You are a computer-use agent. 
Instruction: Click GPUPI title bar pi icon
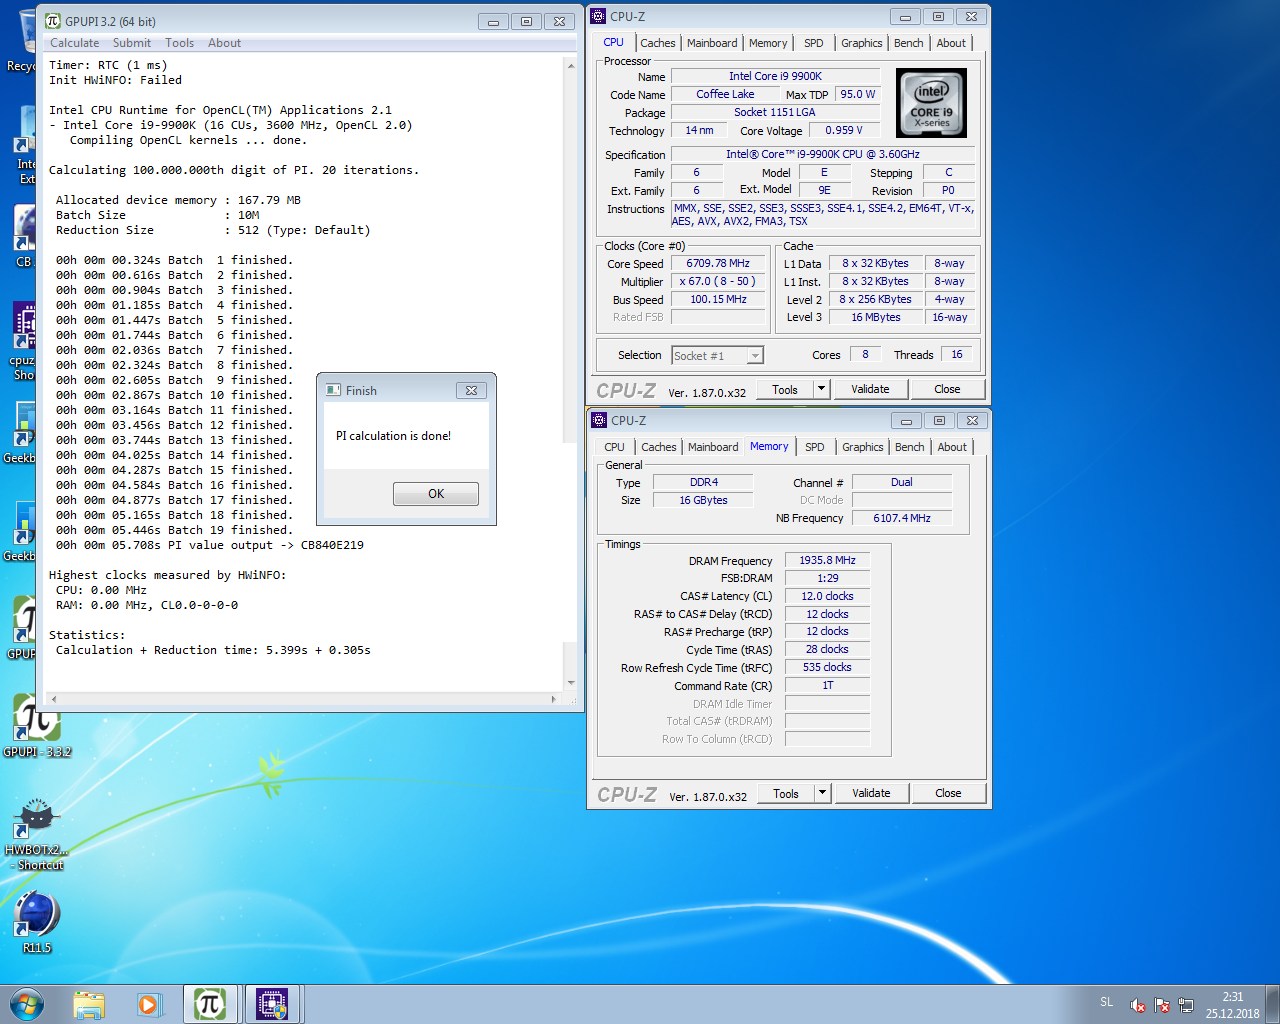(x=53, y=20)
